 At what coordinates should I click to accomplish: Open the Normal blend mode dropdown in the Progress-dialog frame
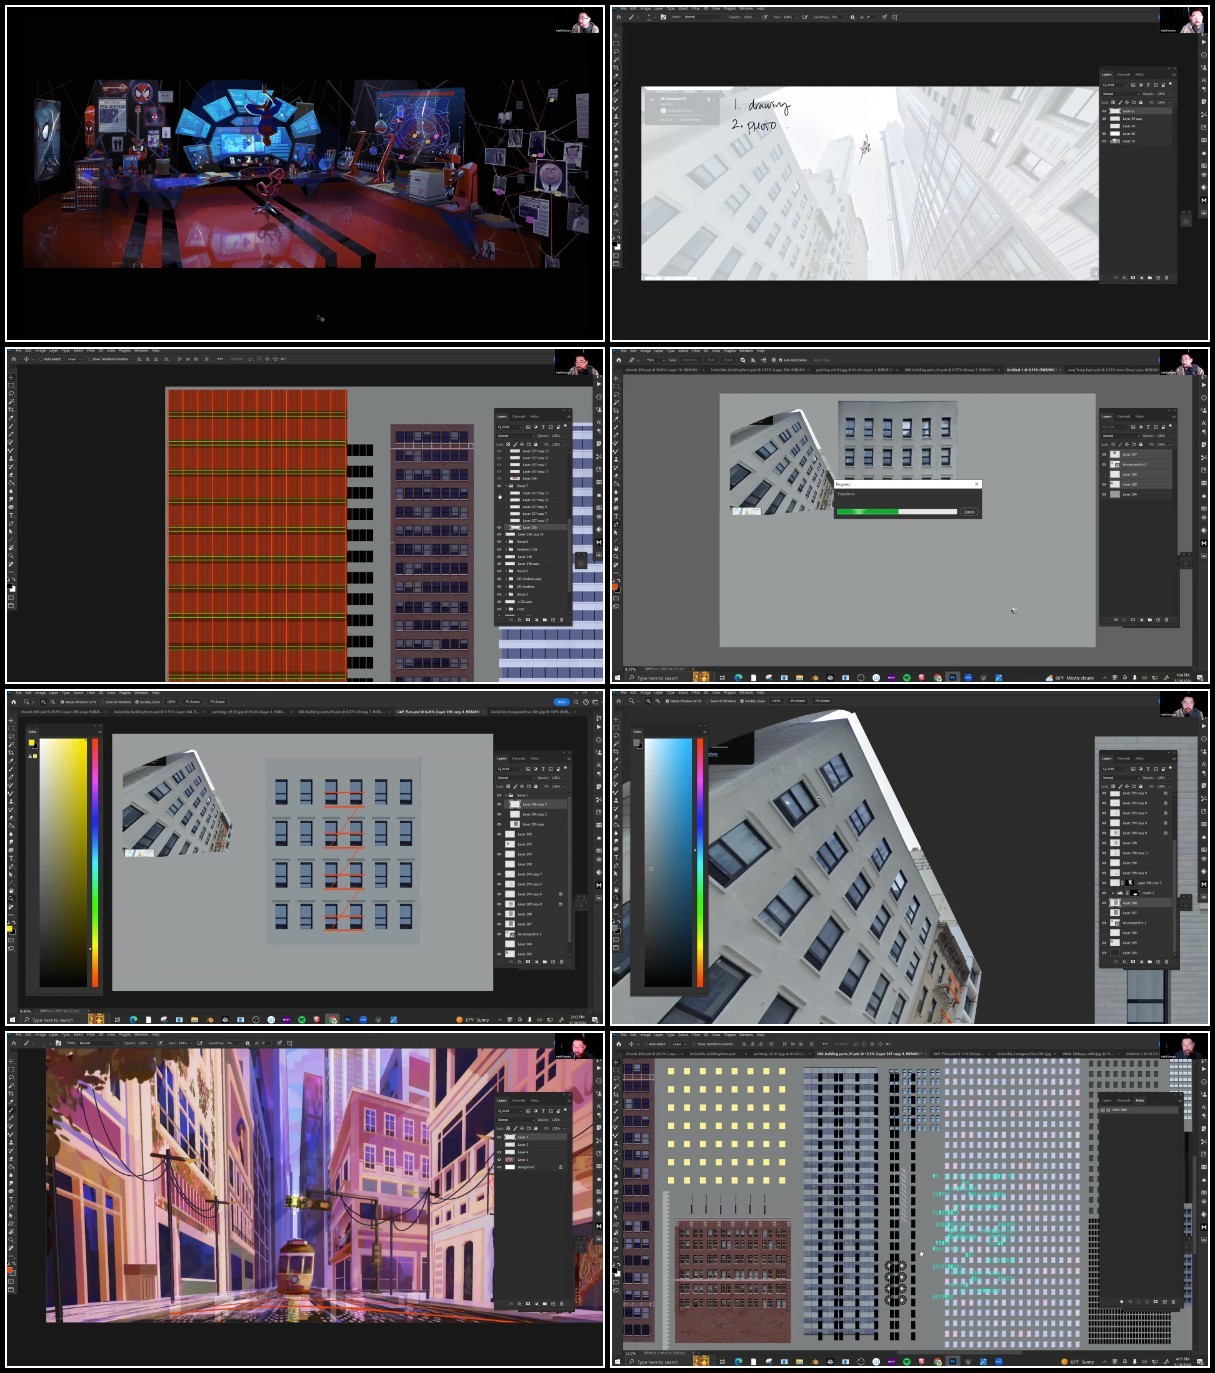(x=1120, y=436)
